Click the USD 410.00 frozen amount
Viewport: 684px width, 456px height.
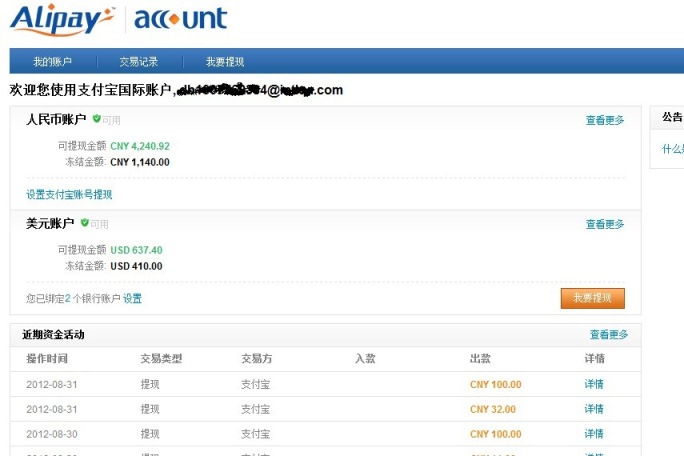(136, 266)
